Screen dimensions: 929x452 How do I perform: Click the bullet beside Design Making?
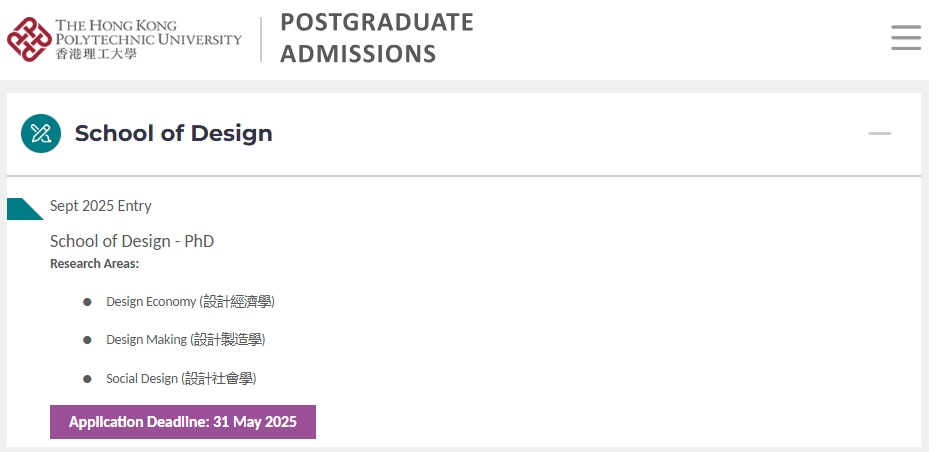(87, 340)
